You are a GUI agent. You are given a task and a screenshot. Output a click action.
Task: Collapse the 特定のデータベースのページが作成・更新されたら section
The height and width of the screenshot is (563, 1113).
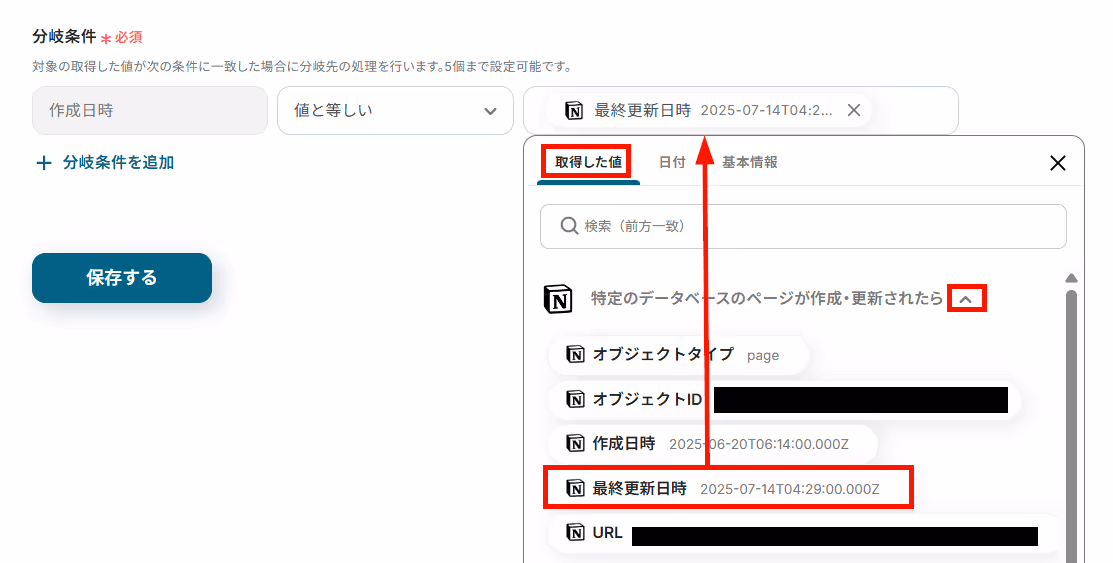[965, 300]
